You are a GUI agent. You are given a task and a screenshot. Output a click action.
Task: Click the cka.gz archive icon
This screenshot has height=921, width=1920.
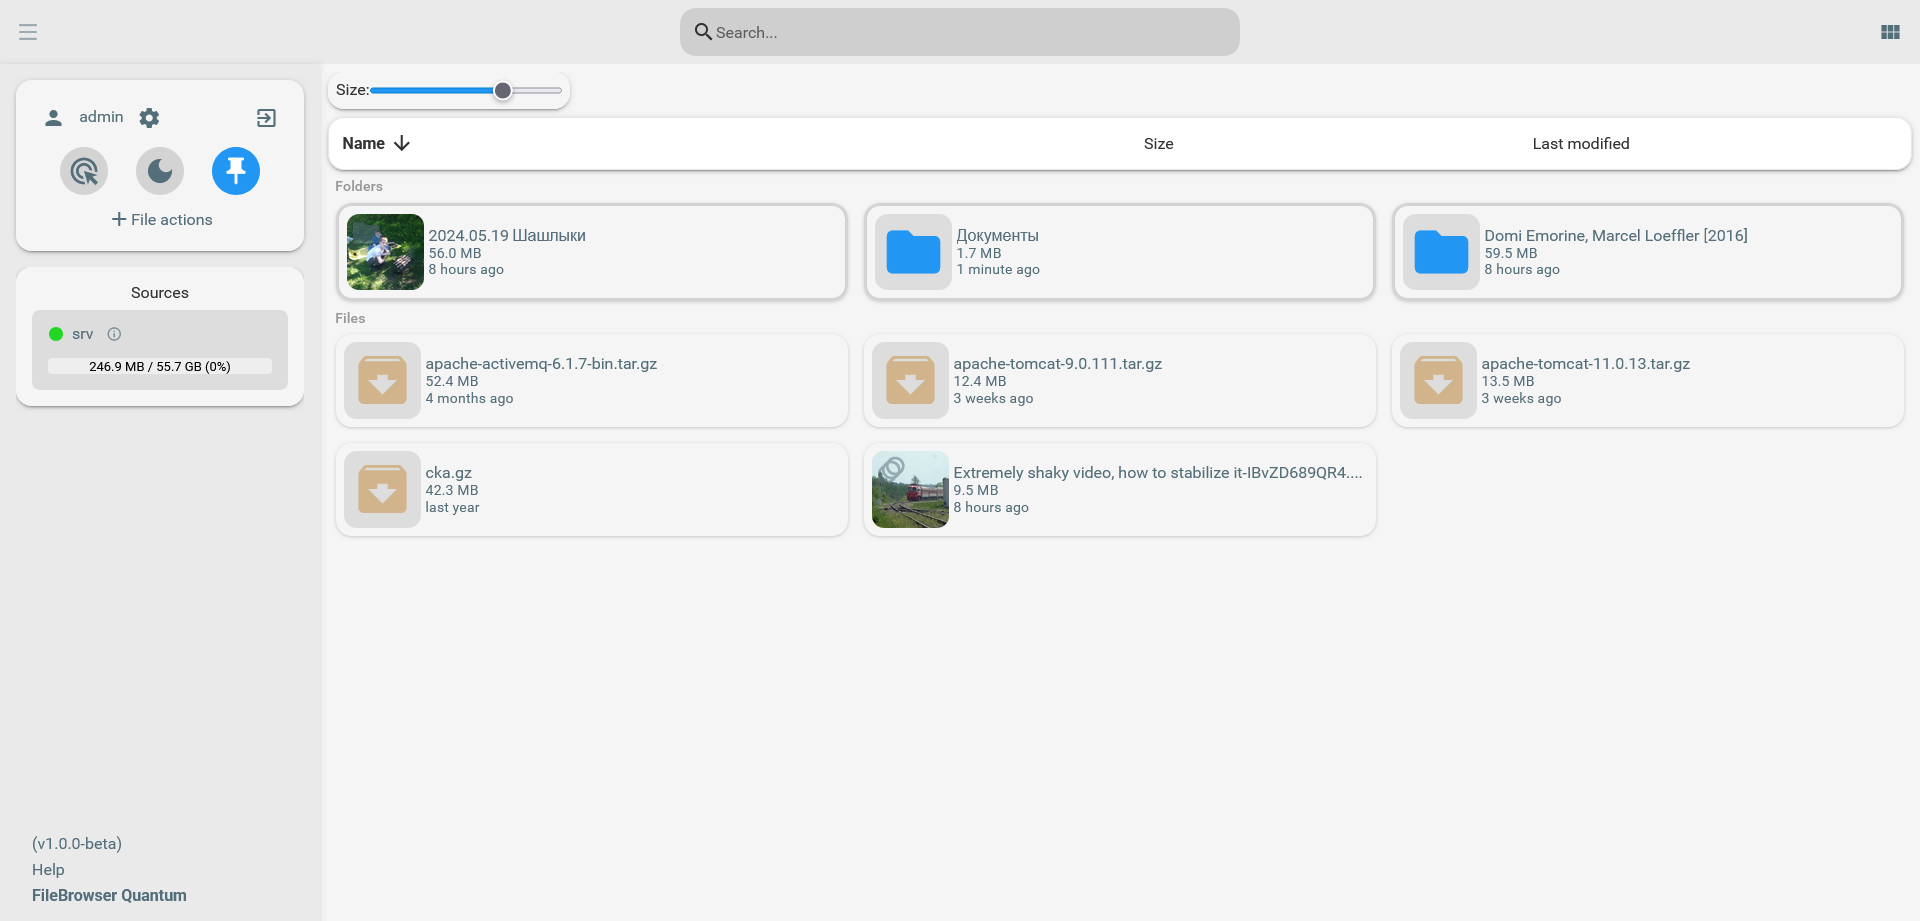tap(382, 490)
